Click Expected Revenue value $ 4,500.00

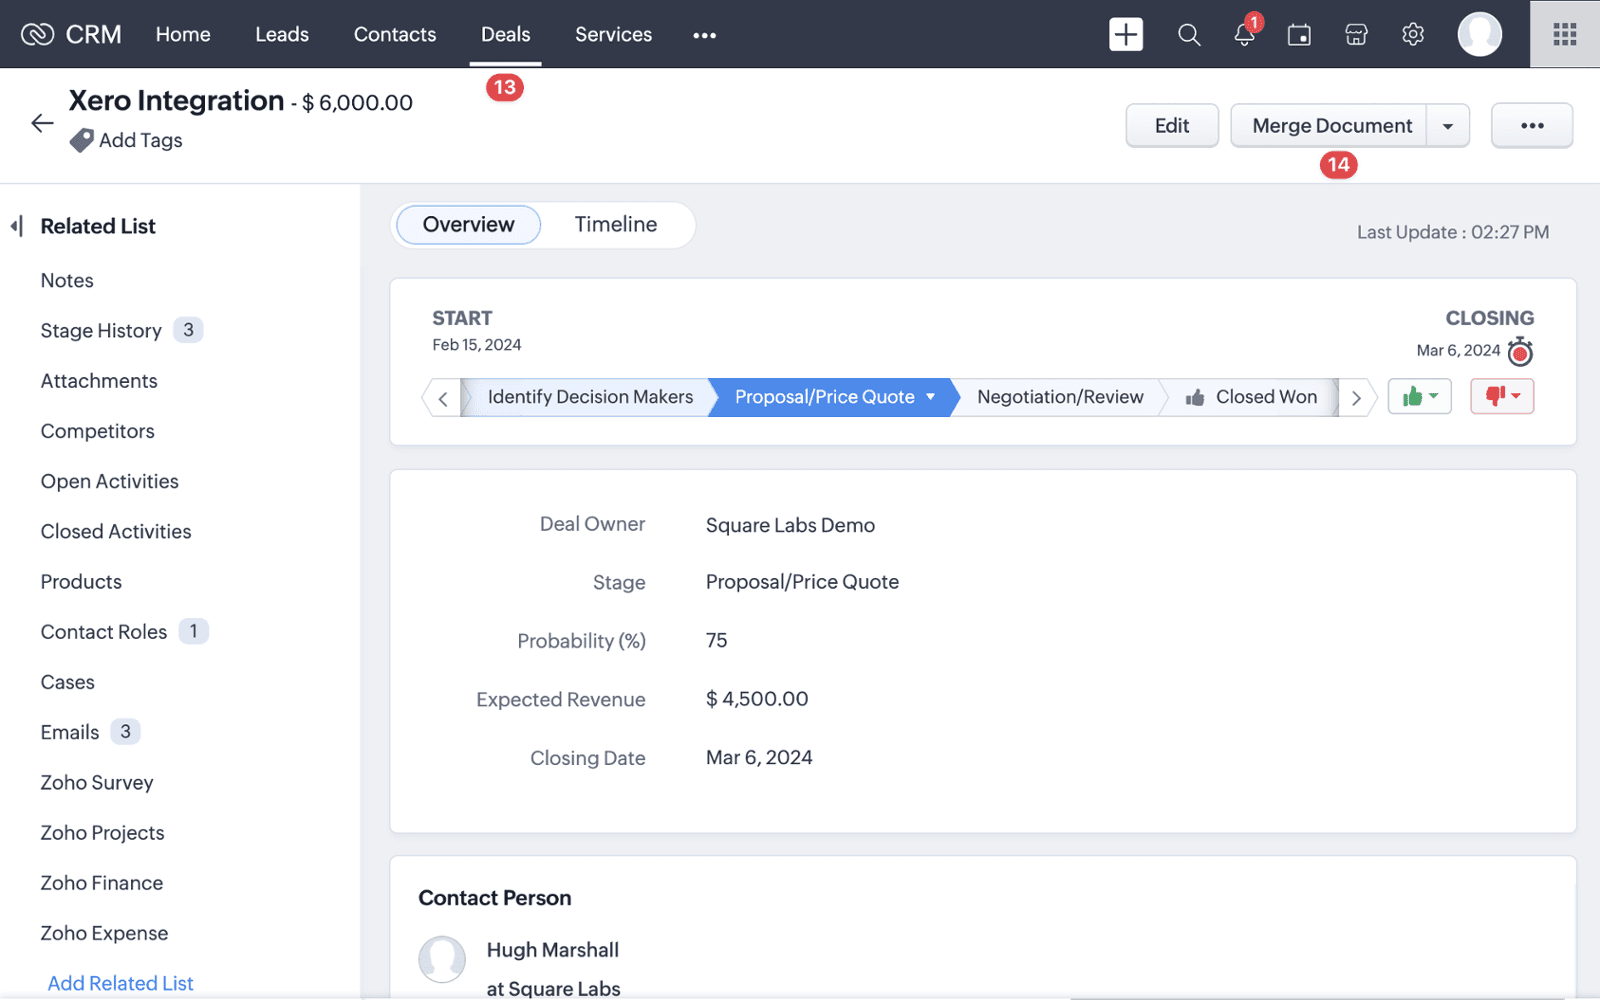click(x=757, y=699)
